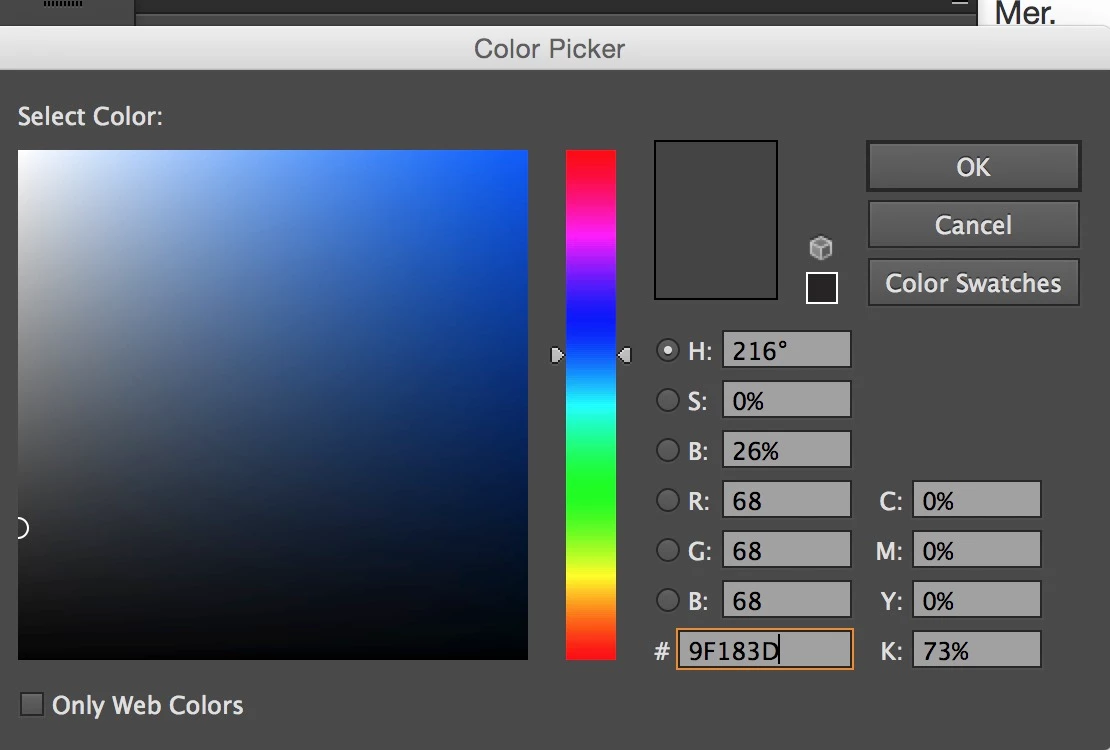Click the small web-safe color square
The width and height of the screenshot is (1110, 750).
tap(821, 288)
